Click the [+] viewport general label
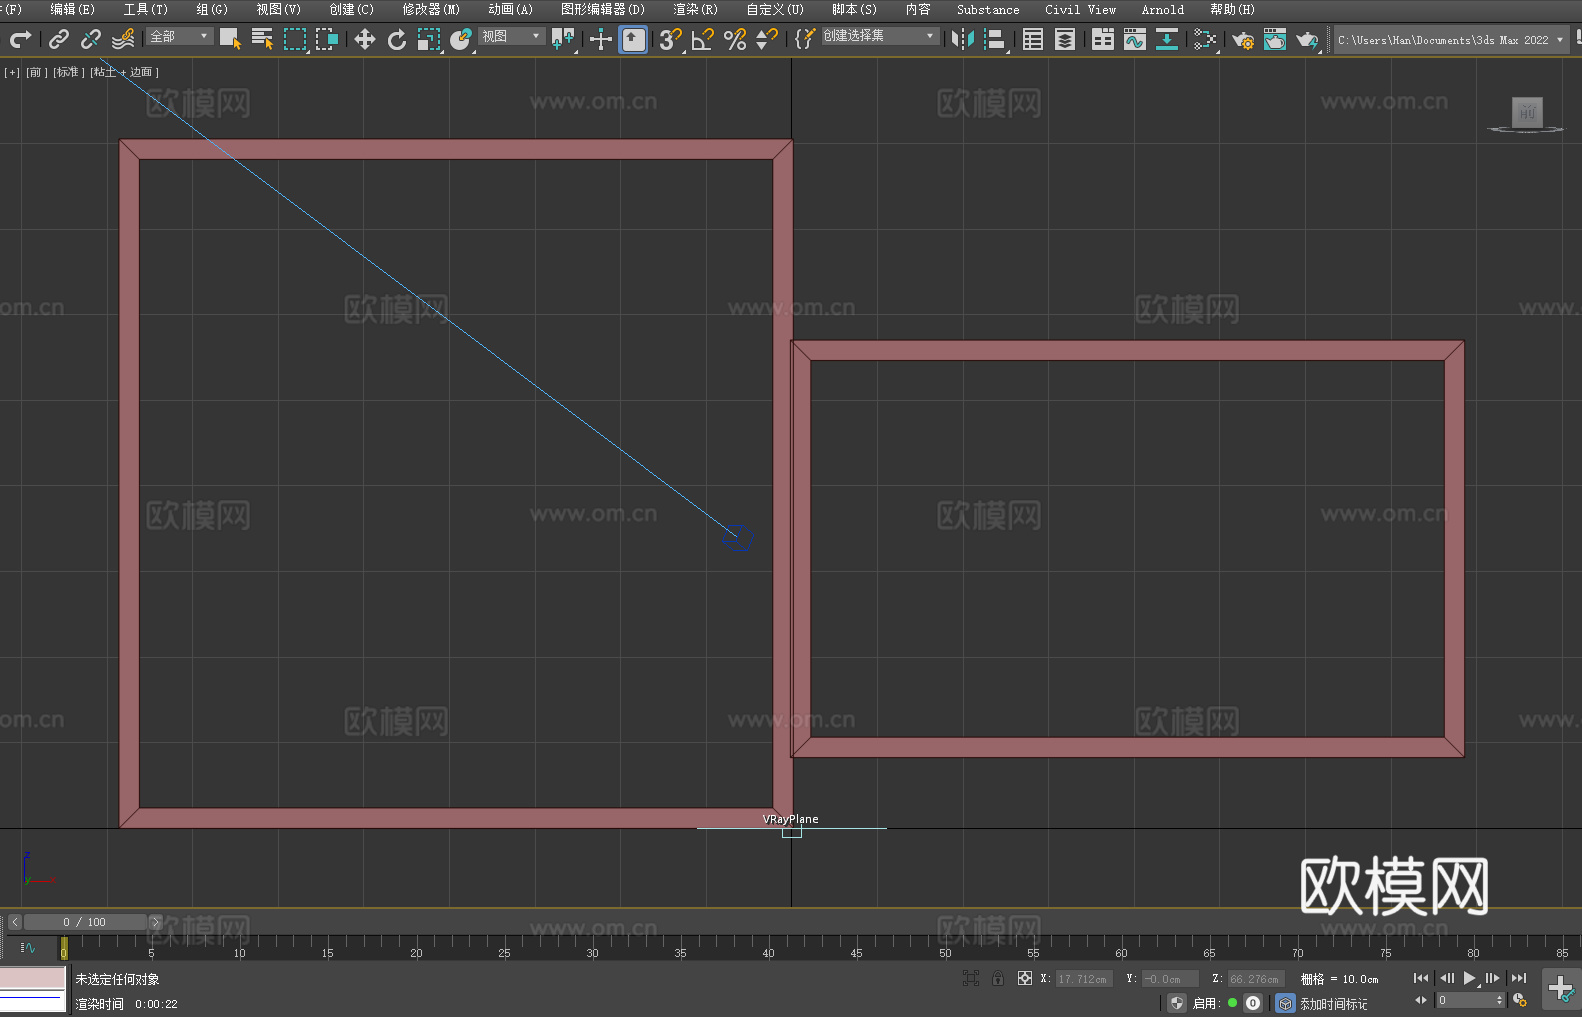 12,72
